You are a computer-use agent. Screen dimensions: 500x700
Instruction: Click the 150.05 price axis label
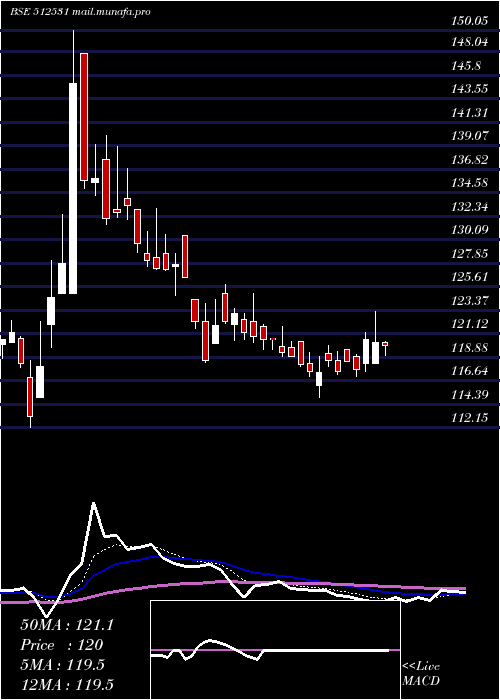[469, 21]
